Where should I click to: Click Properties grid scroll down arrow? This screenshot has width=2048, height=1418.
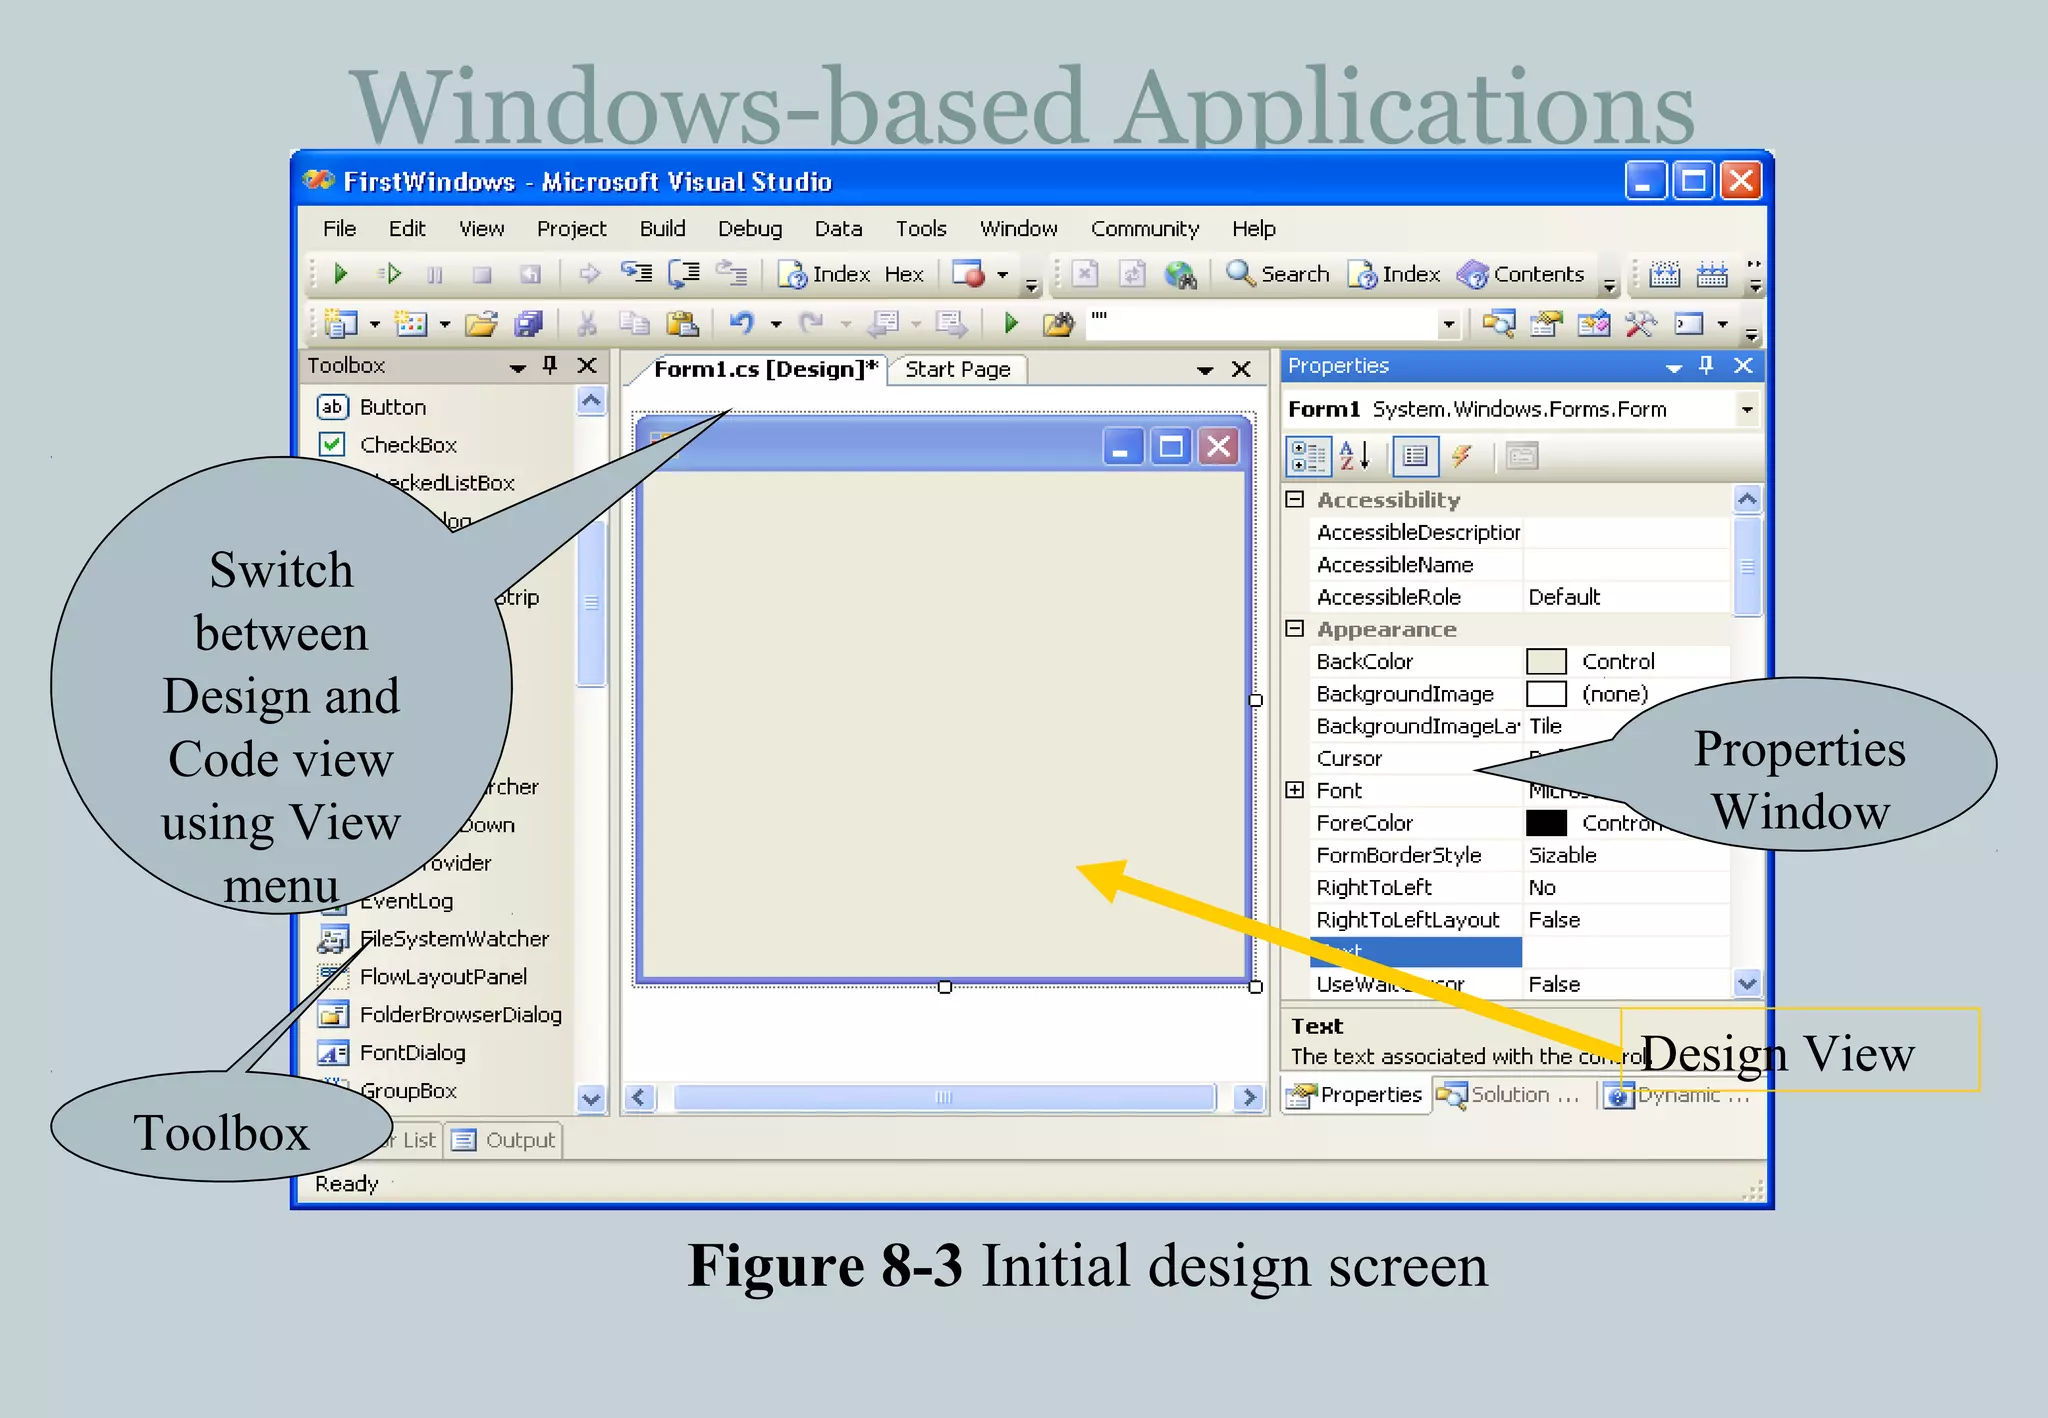click(1747, 983)
